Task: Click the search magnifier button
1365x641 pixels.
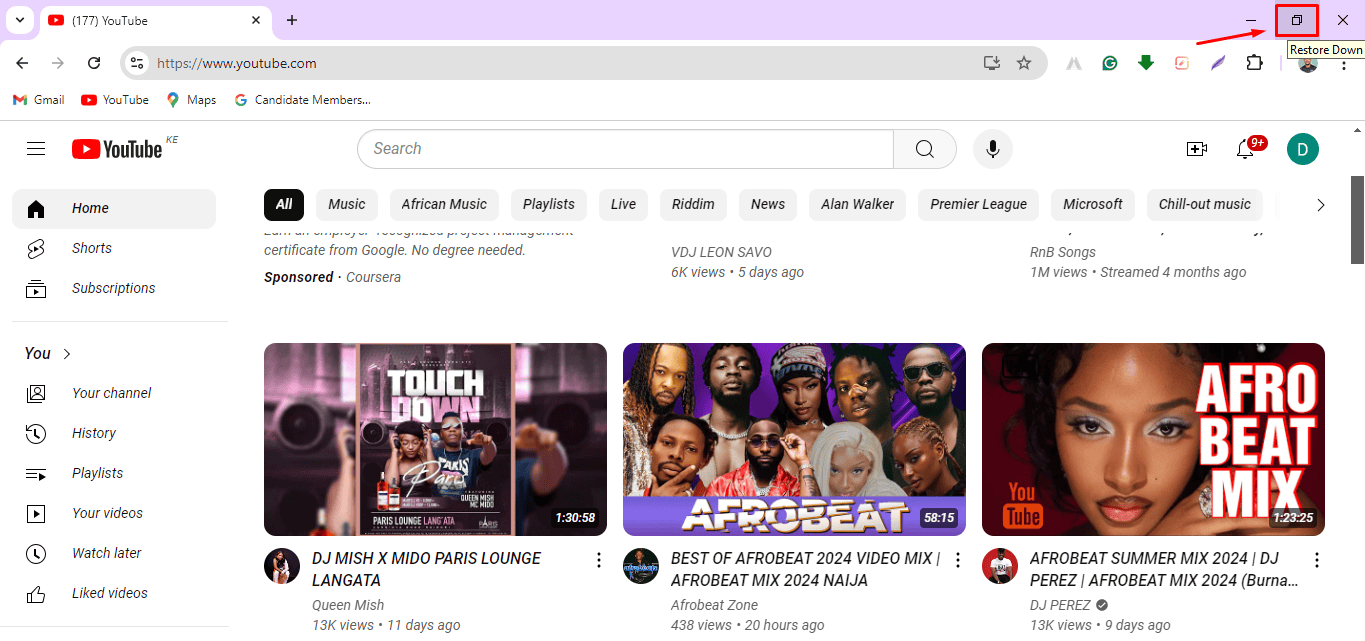Action: [x=925, y=149]
